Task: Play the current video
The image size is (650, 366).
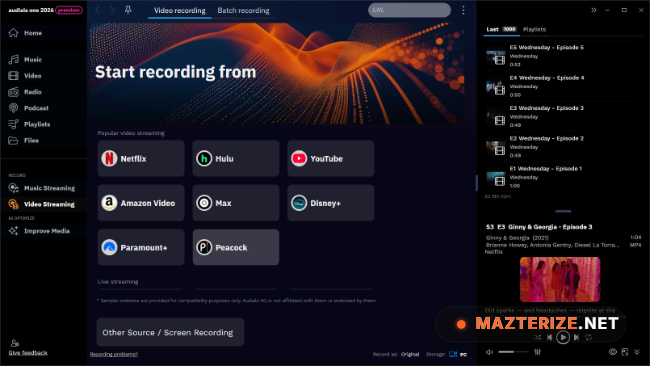Action: click(x=563, y=337)
